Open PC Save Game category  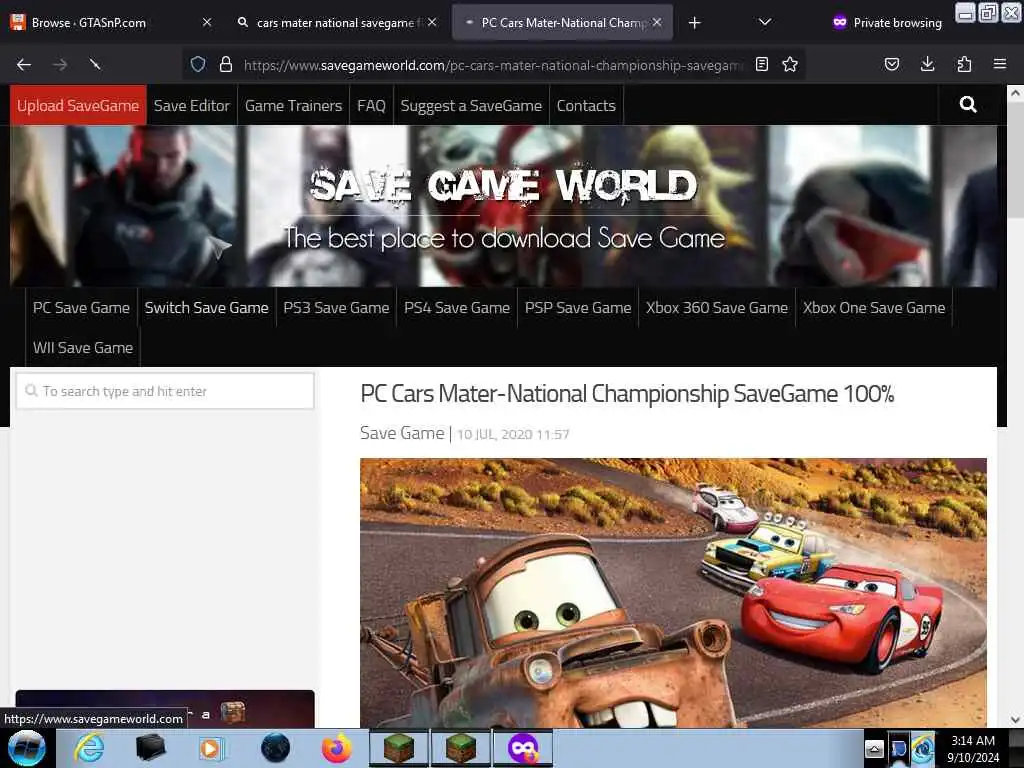click(x=82, y=308)
